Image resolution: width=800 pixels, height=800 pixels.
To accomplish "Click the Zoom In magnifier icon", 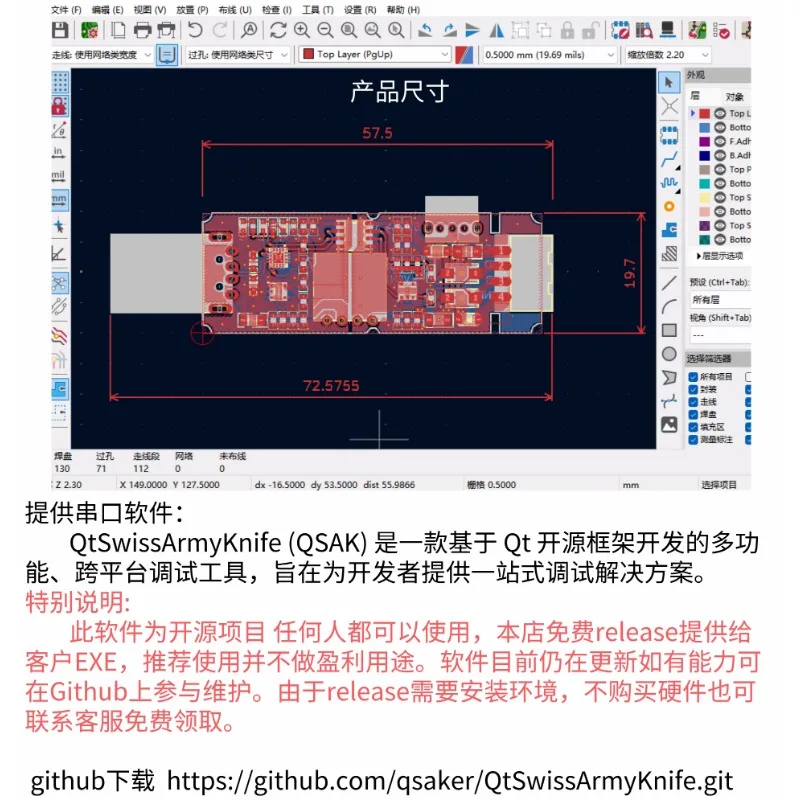I will [302, 30].
